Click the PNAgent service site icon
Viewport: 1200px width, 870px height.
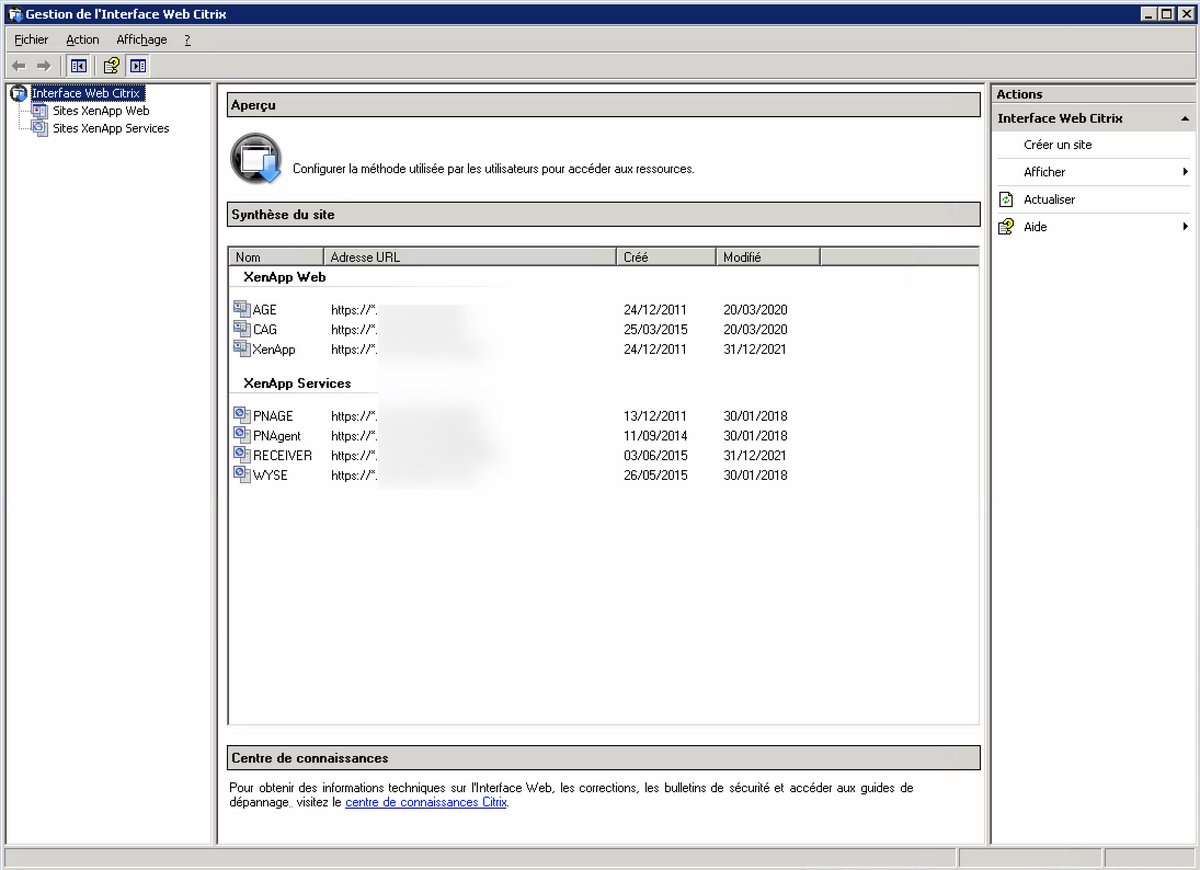point(241,435)
